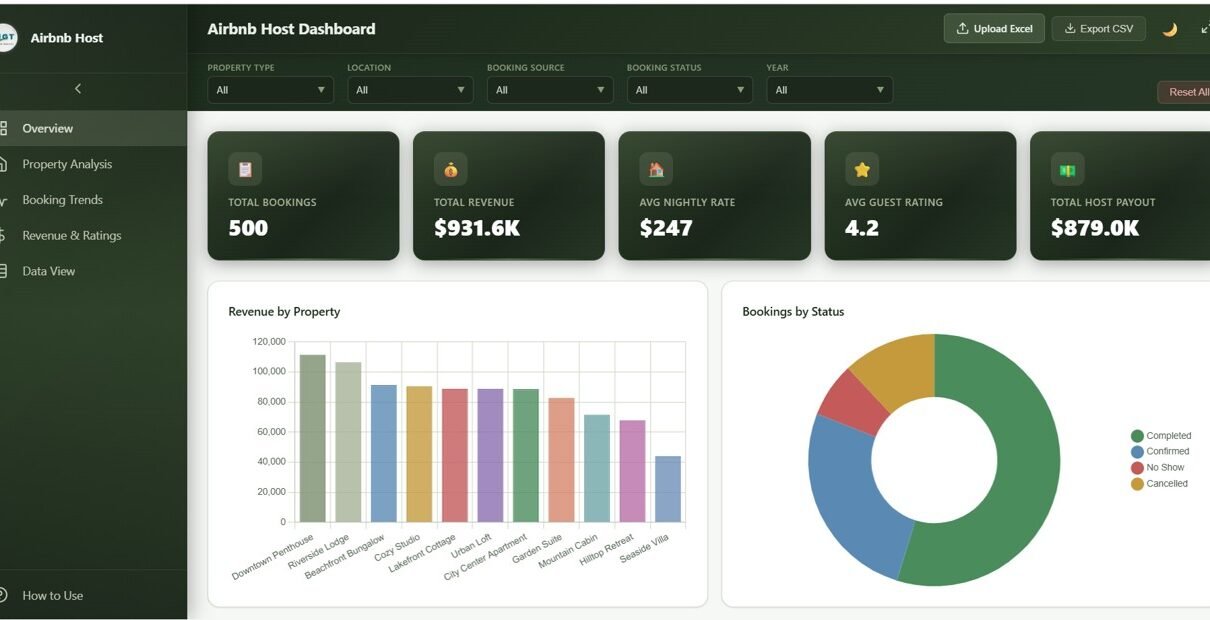Collapse the sidebar with the chevron

78,89
